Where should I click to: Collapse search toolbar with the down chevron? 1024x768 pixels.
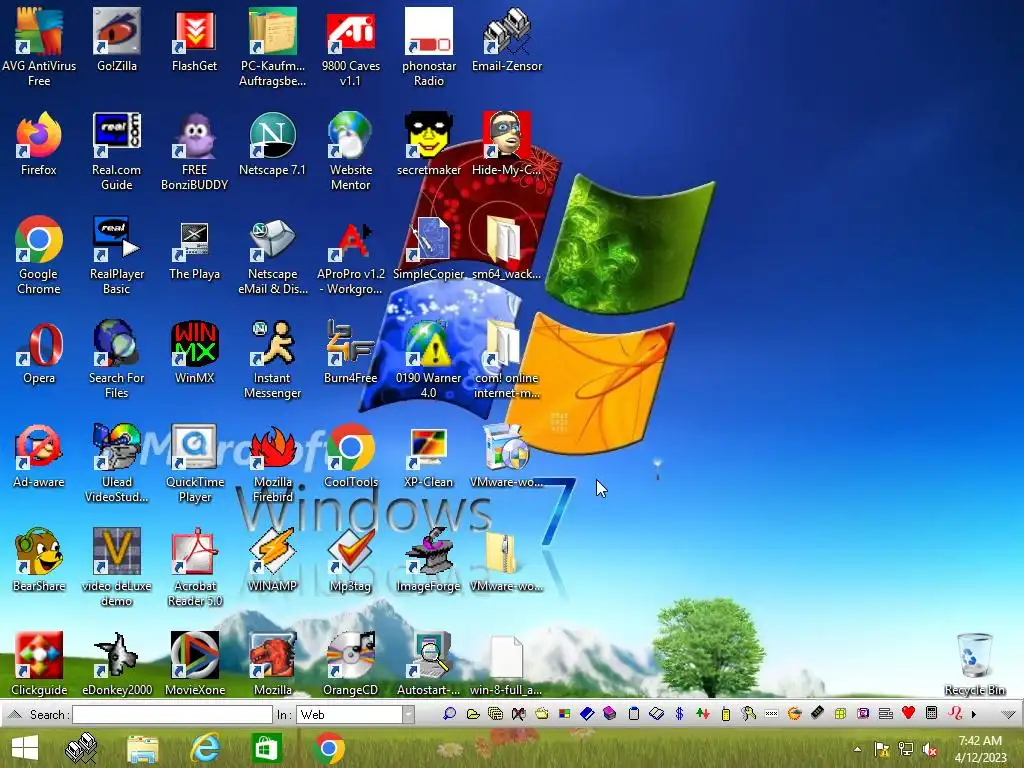[1008, 714]
